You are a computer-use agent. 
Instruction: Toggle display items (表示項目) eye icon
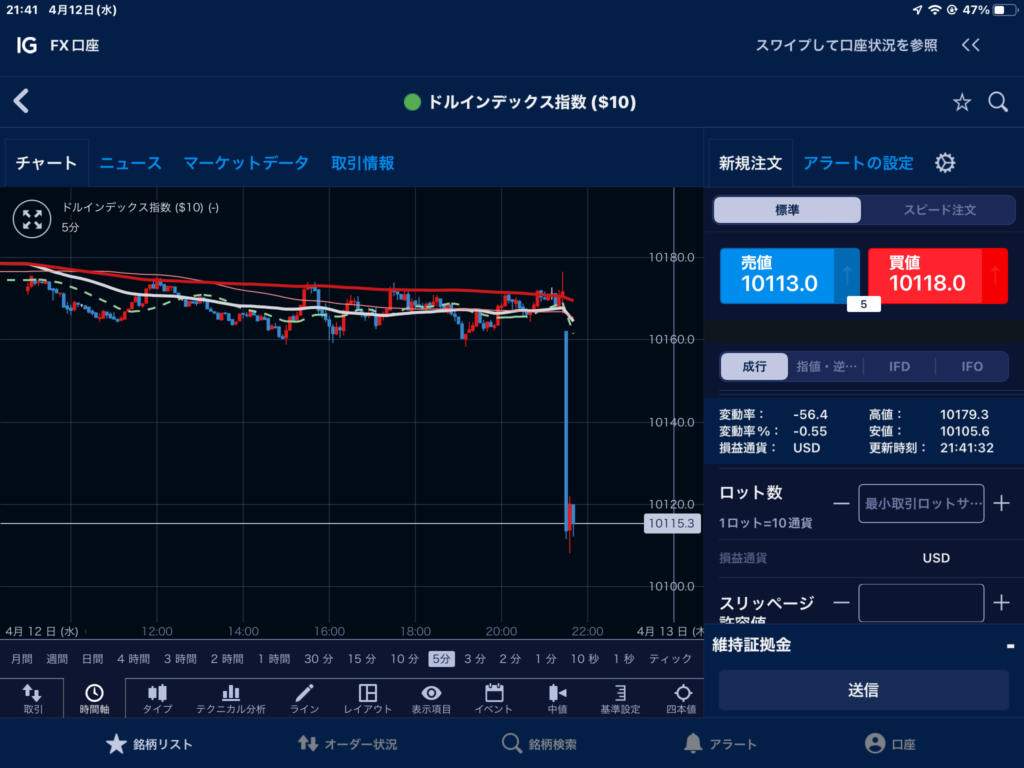[x=431, y=697]
